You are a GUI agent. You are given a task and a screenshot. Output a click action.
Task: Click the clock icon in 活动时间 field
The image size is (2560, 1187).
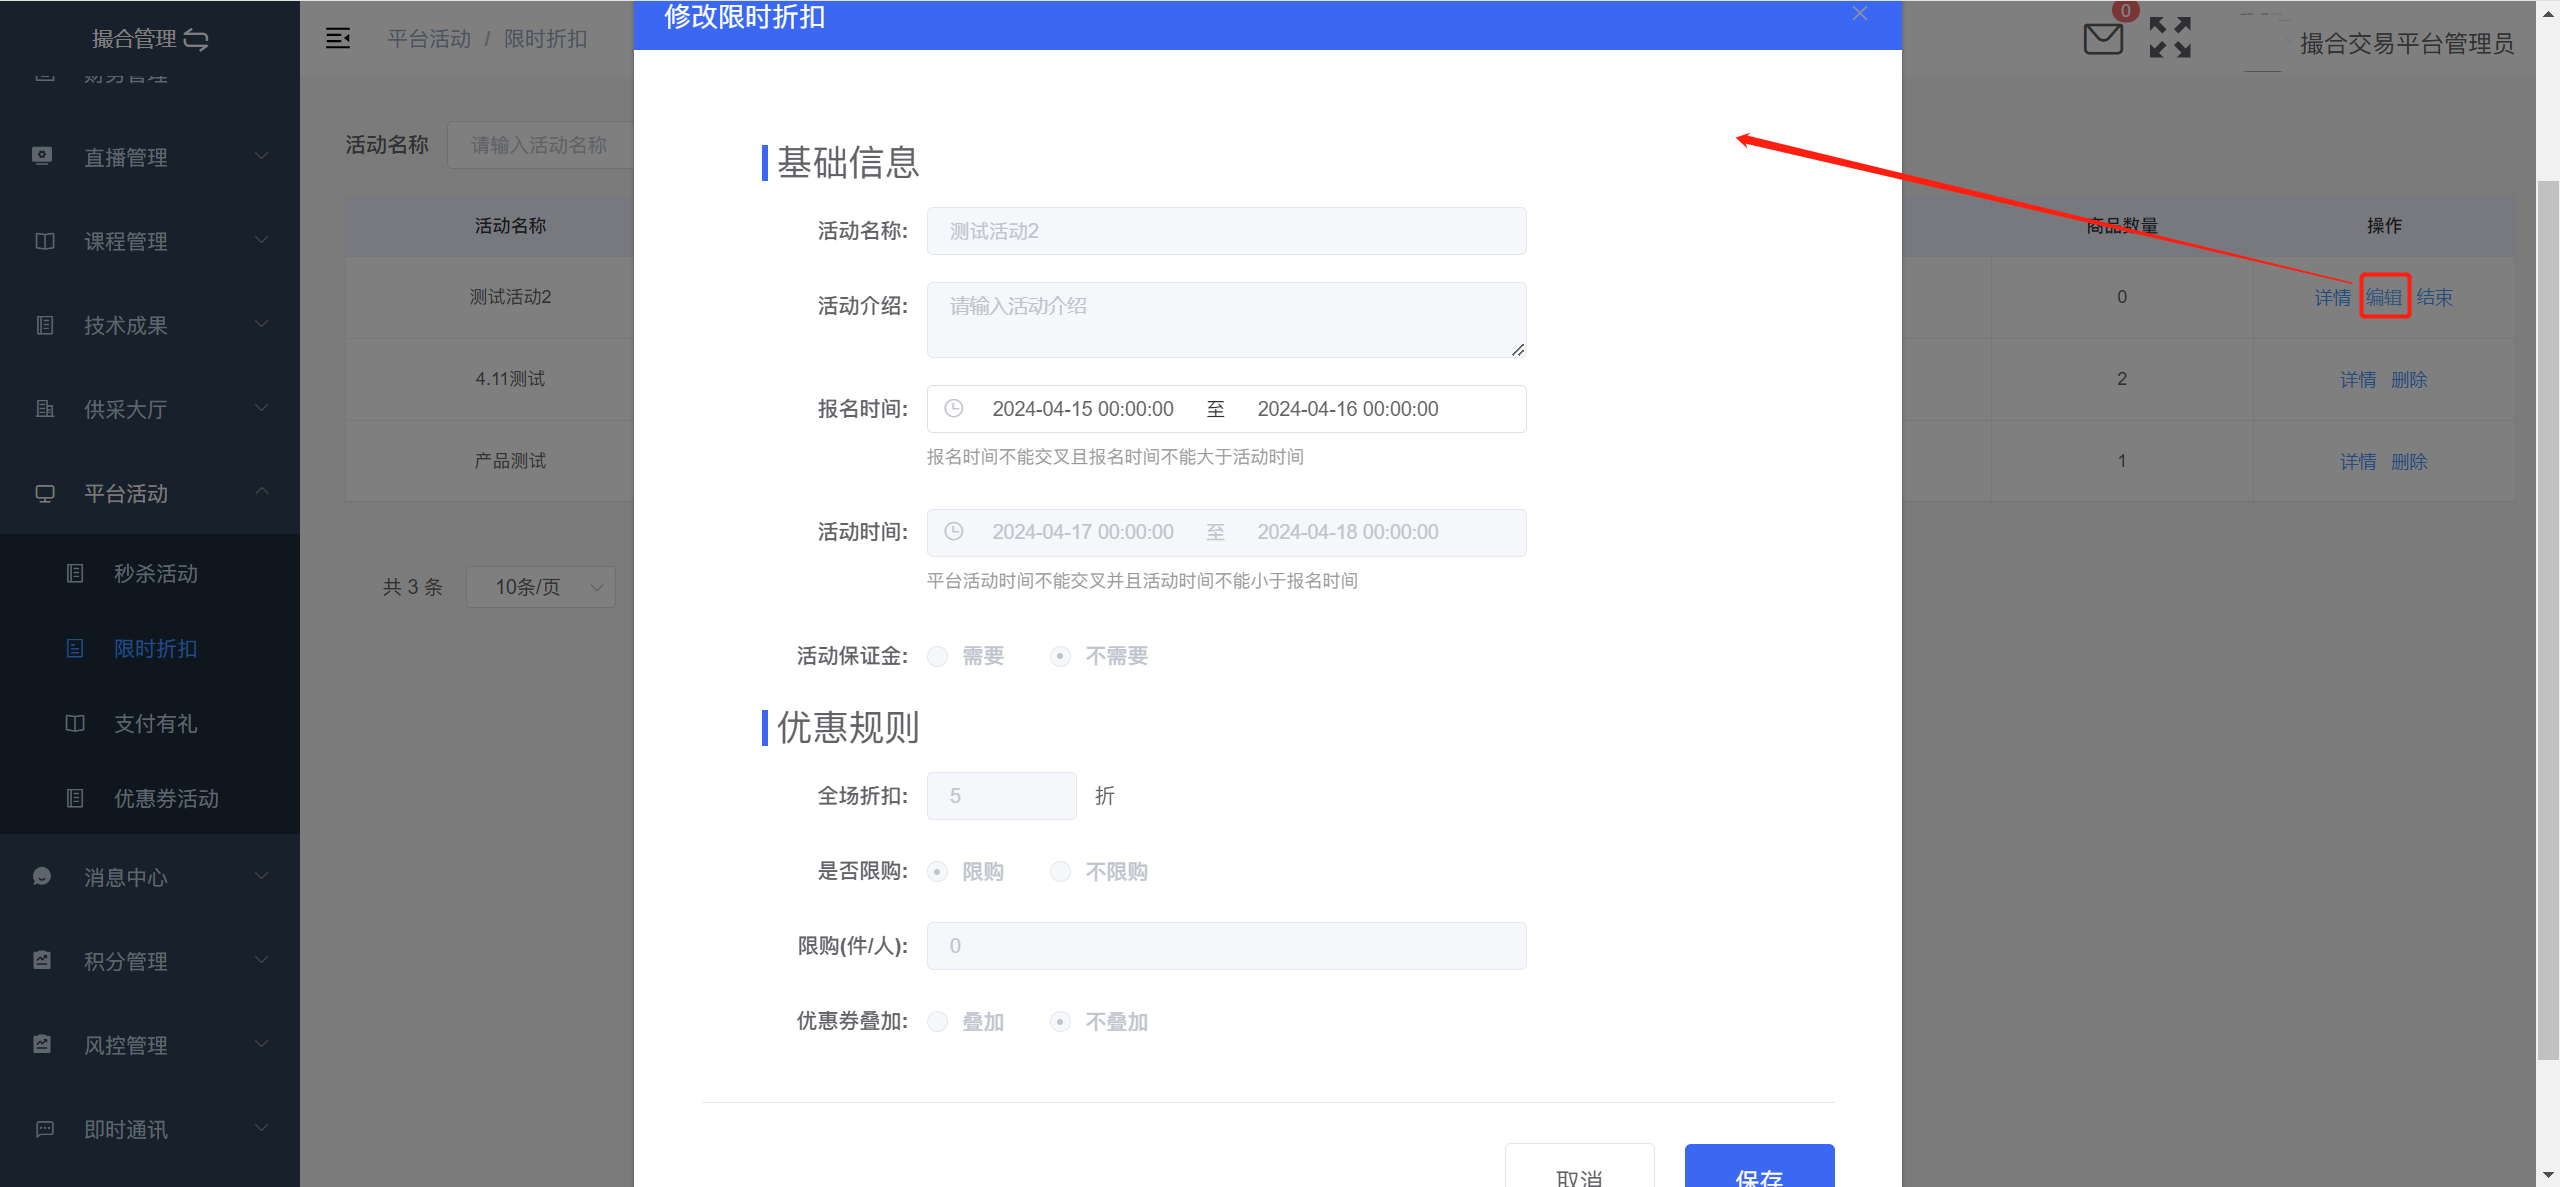[x=954, y=531]
